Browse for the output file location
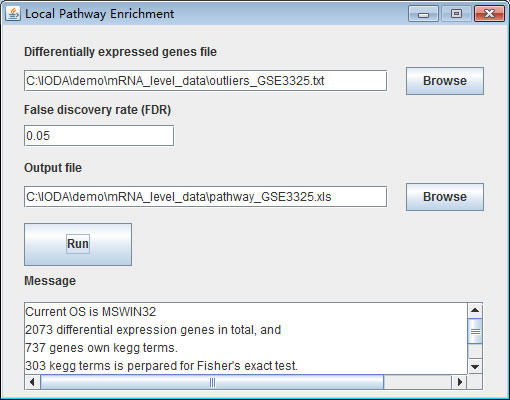Image resolution: width=510 pixels, height=400 pixels. (x=445, y=197)
